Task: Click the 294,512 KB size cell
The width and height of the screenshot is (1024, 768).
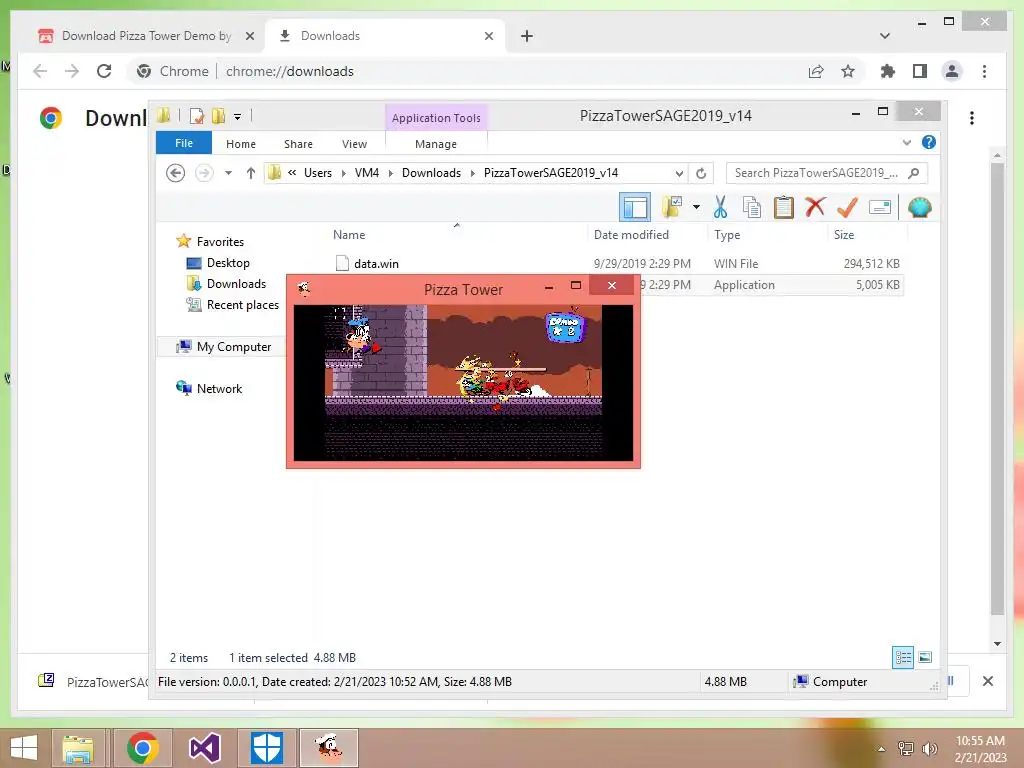Action: [x=871, y=264]
